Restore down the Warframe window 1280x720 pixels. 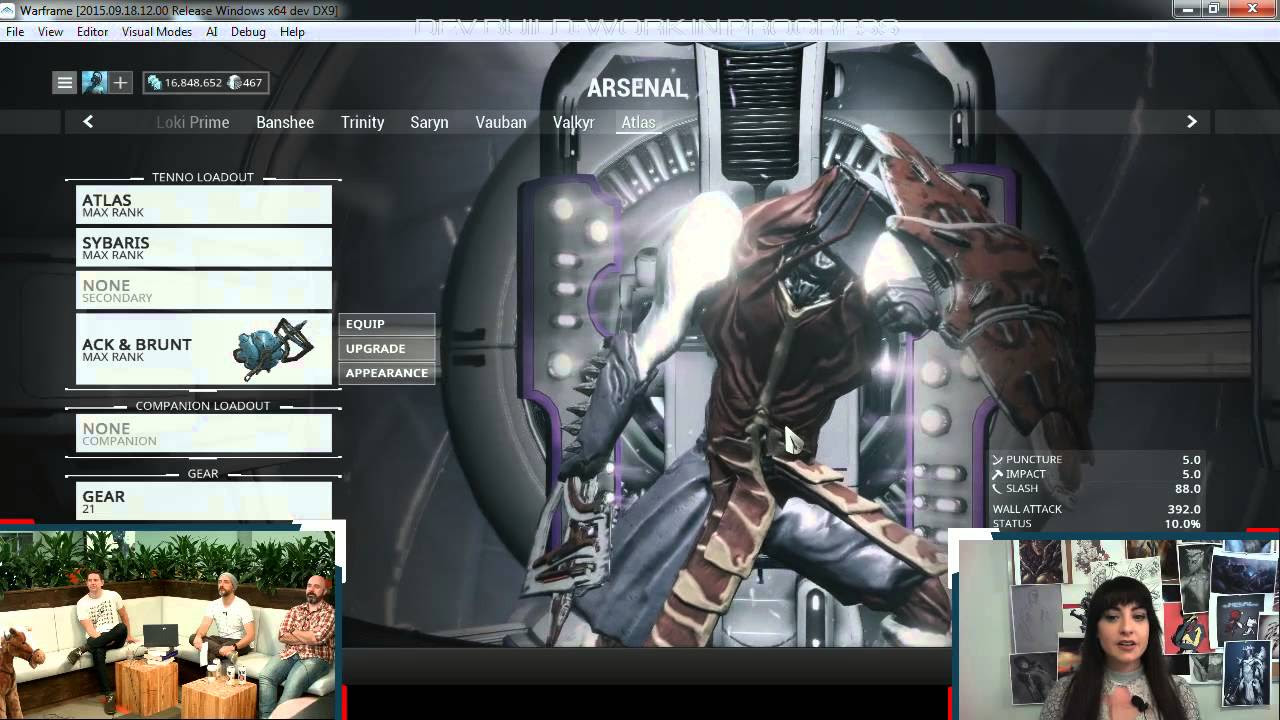click(1214, 9)
